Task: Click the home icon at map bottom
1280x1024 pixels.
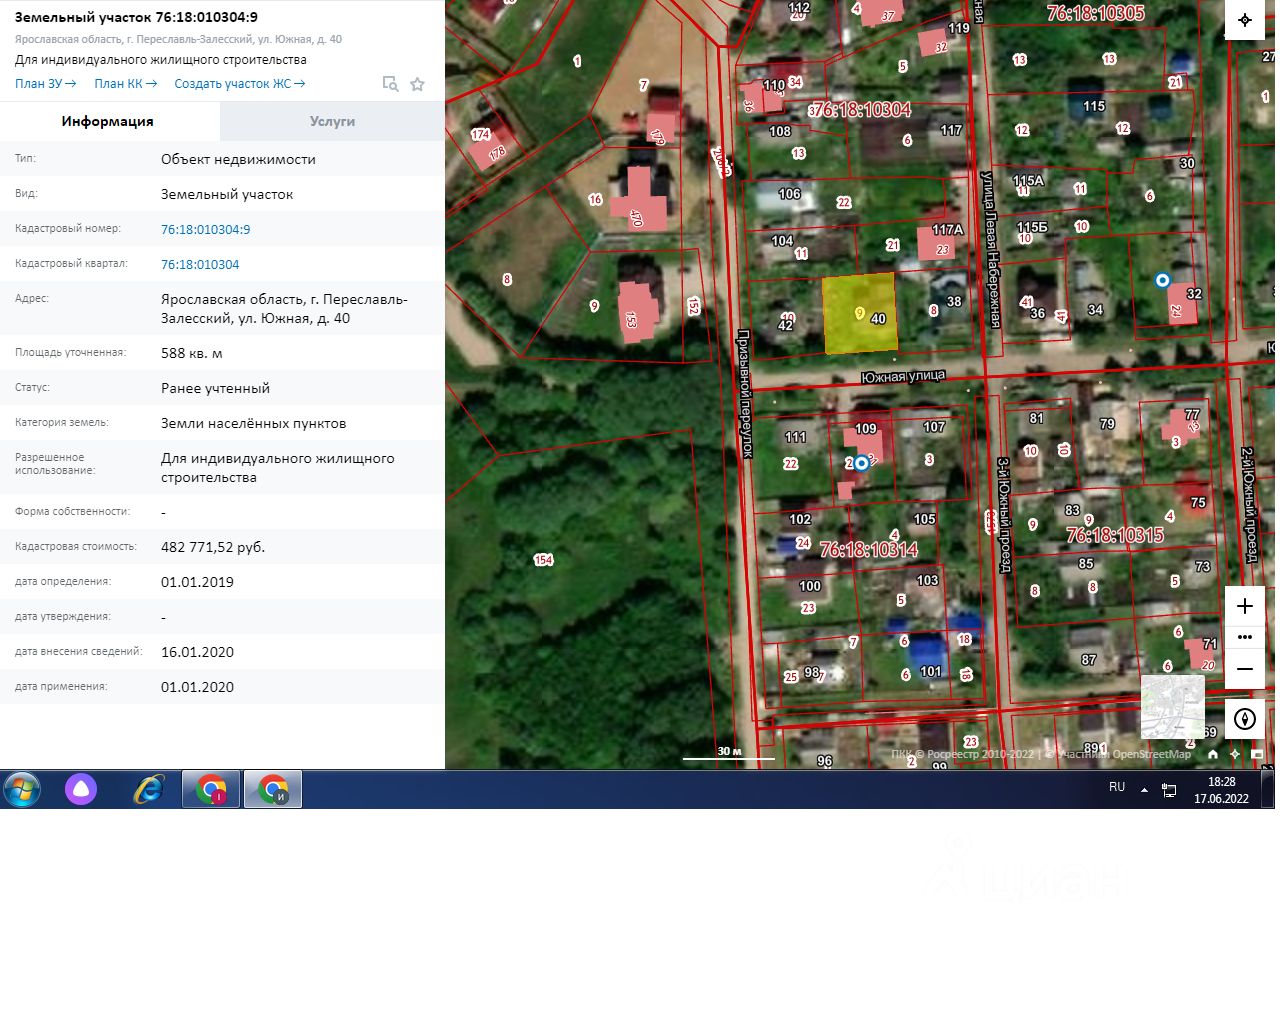Action: pyautogui.click(x=1213, y=754)
